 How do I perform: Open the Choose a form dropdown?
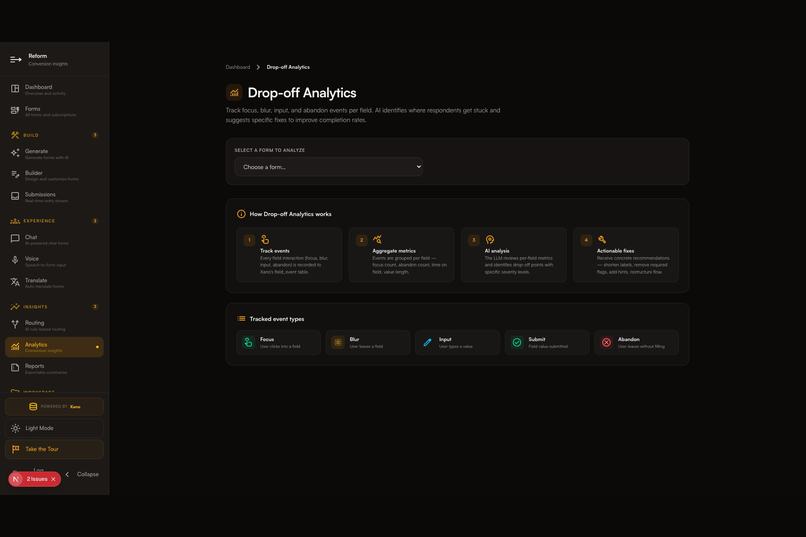coord(329,167)
